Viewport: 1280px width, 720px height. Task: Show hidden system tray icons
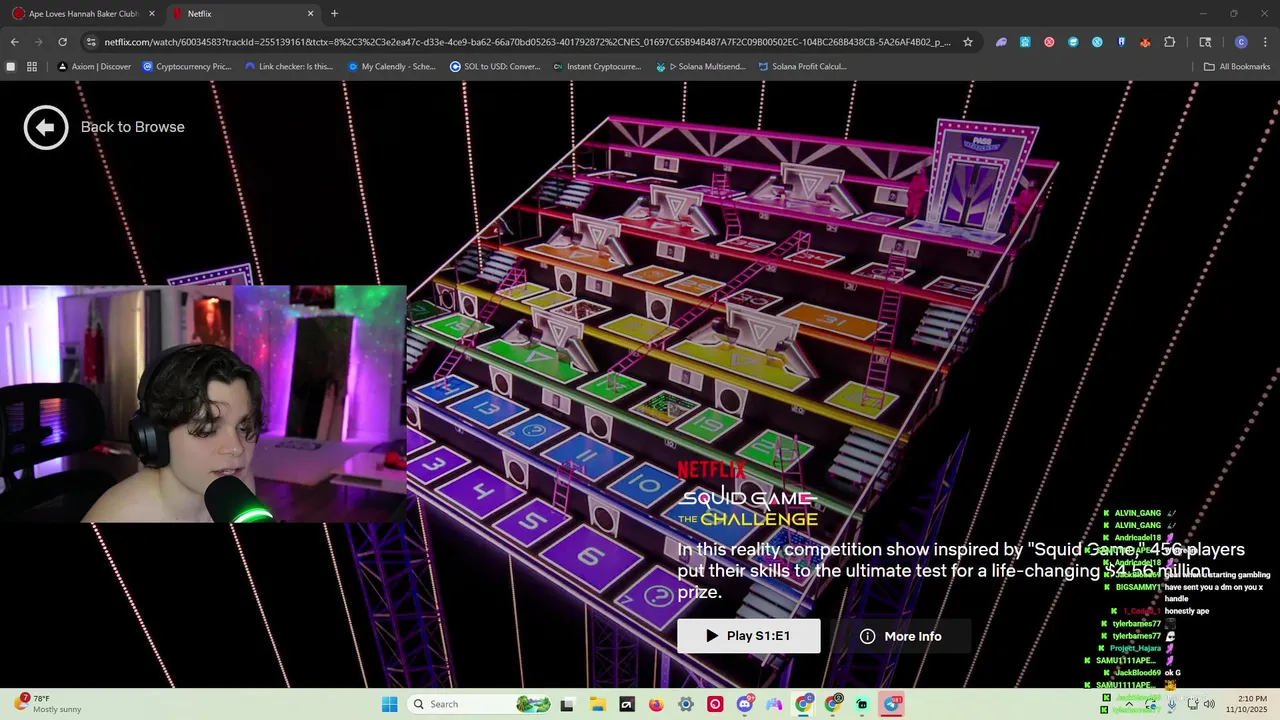pyautogui.click(x=1128, y=704)
